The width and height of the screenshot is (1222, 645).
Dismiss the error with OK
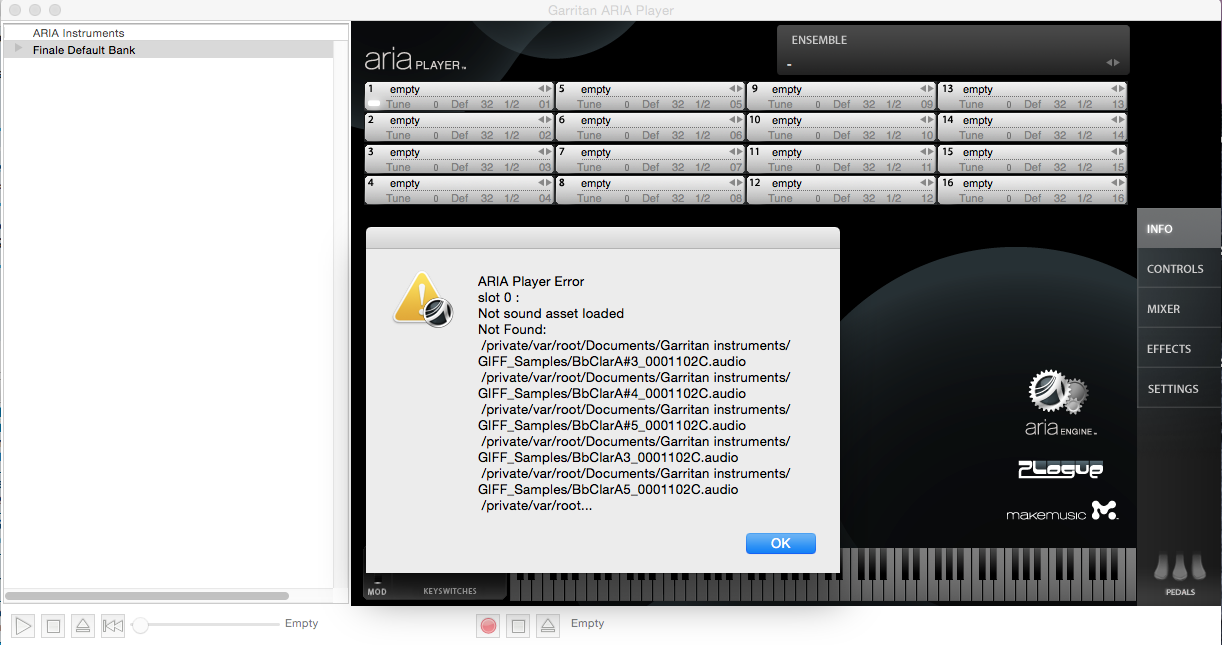780,543
